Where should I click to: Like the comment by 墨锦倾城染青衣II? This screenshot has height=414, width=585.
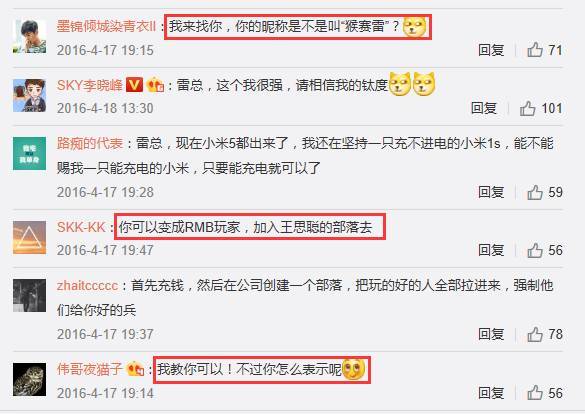[535, 50]
